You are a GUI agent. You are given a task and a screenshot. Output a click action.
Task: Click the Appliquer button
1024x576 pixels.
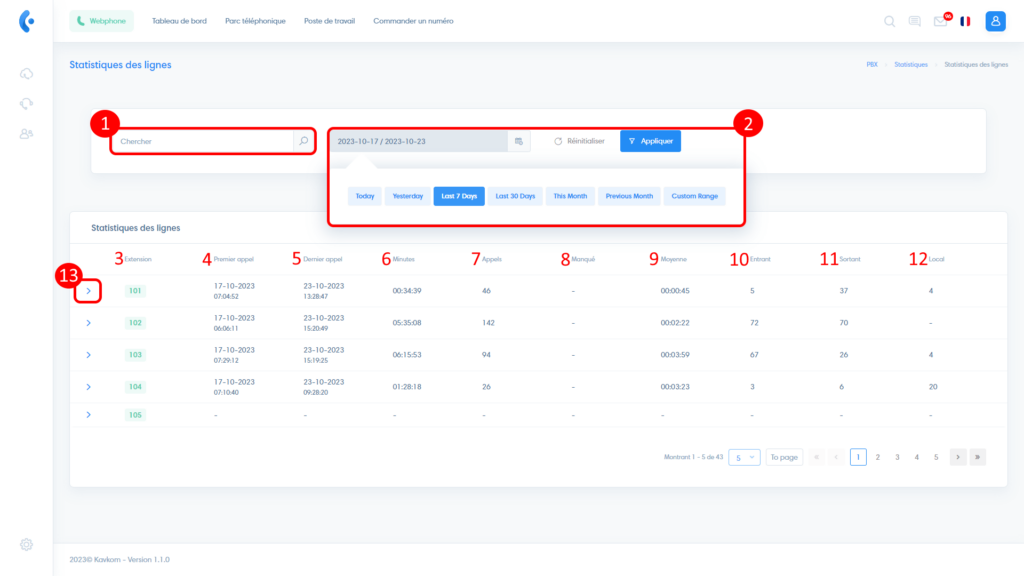coord(650,141)
